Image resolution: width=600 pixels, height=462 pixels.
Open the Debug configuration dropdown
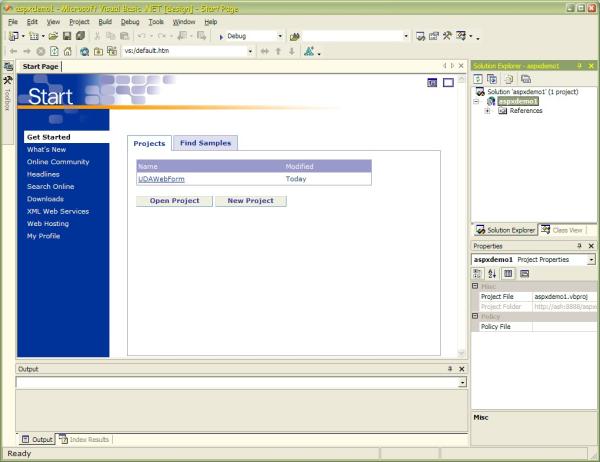pos(280,36)
